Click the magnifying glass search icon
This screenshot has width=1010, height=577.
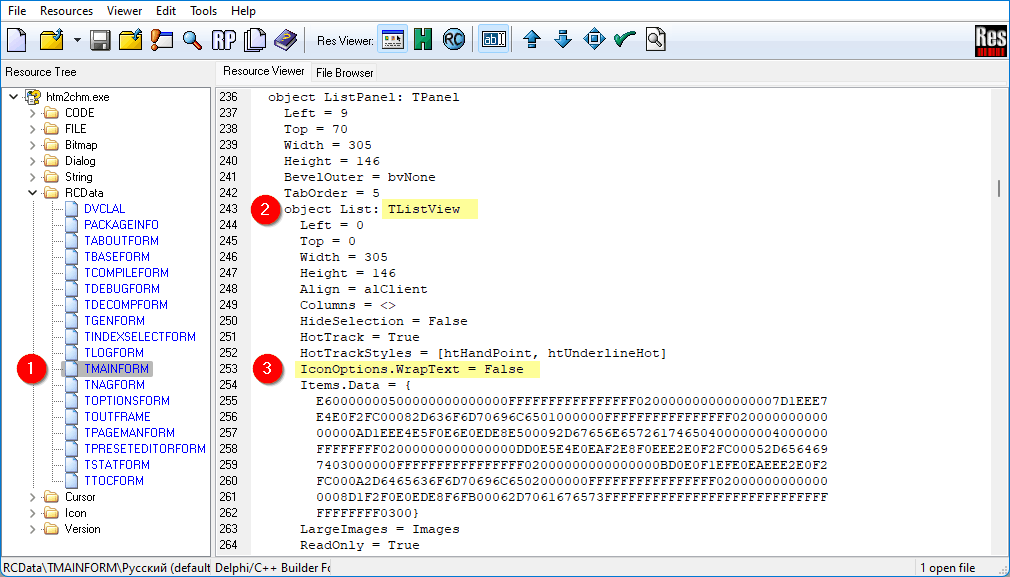coord(192,40)
